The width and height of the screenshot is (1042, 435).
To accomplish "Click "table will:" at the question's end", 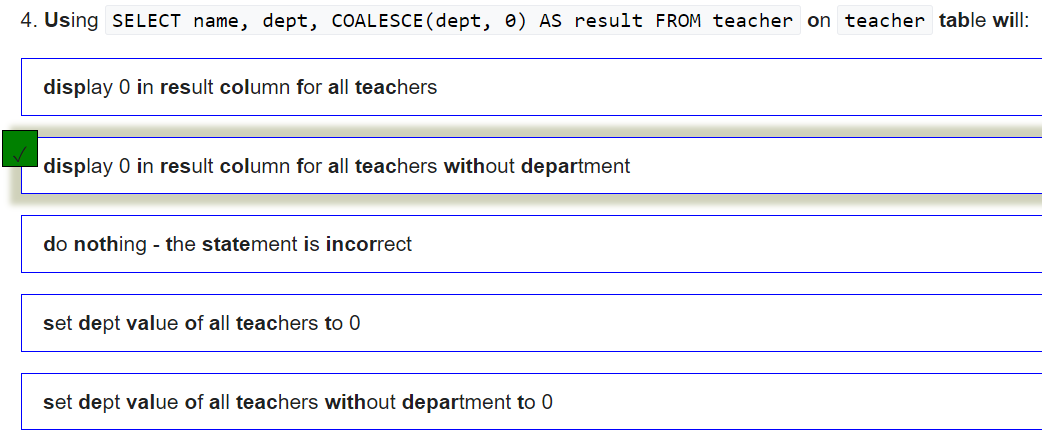I will (x=983, y=21).
